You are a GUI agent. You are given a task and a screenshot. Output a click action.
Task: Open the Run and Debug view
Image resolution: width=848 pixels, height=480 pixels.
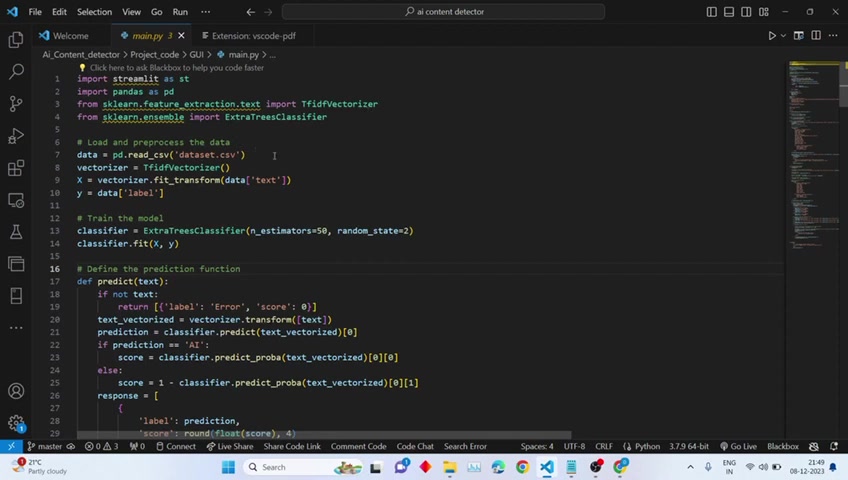tap(16, 136)
